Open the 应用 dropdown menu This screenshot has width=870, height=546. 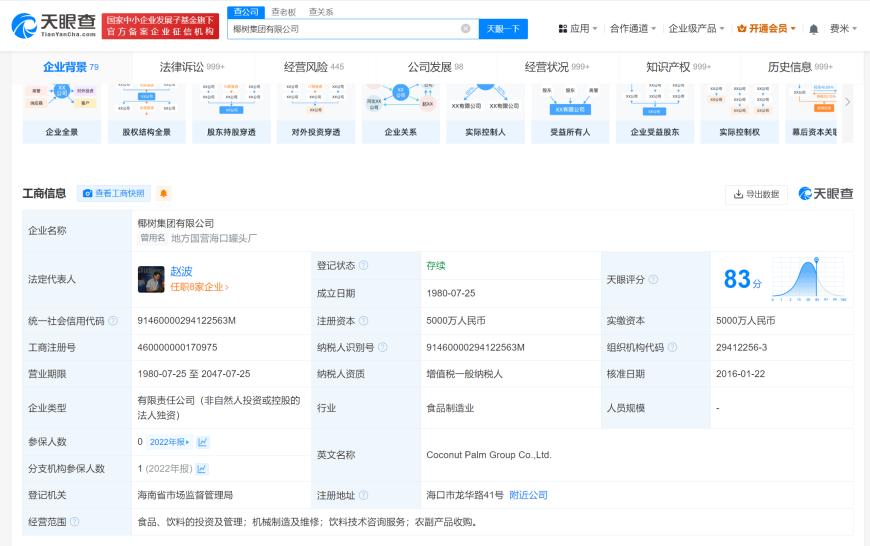(578, 28)
